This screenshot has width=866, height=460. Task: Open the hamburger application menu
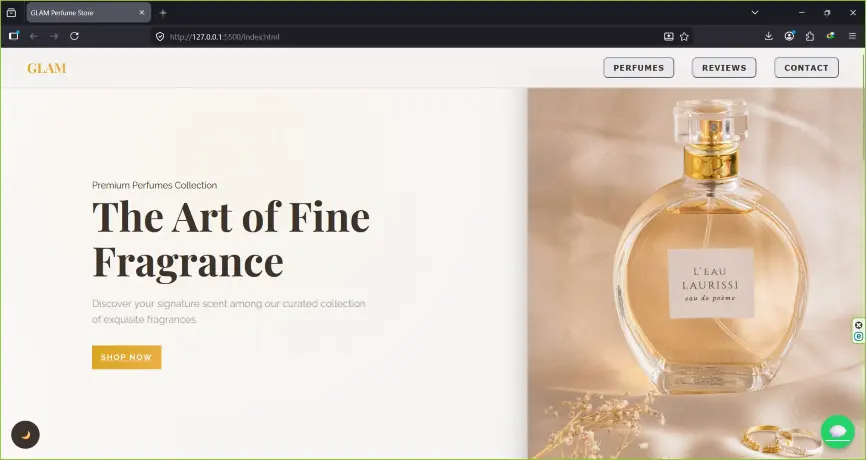[x=852, y=36]
